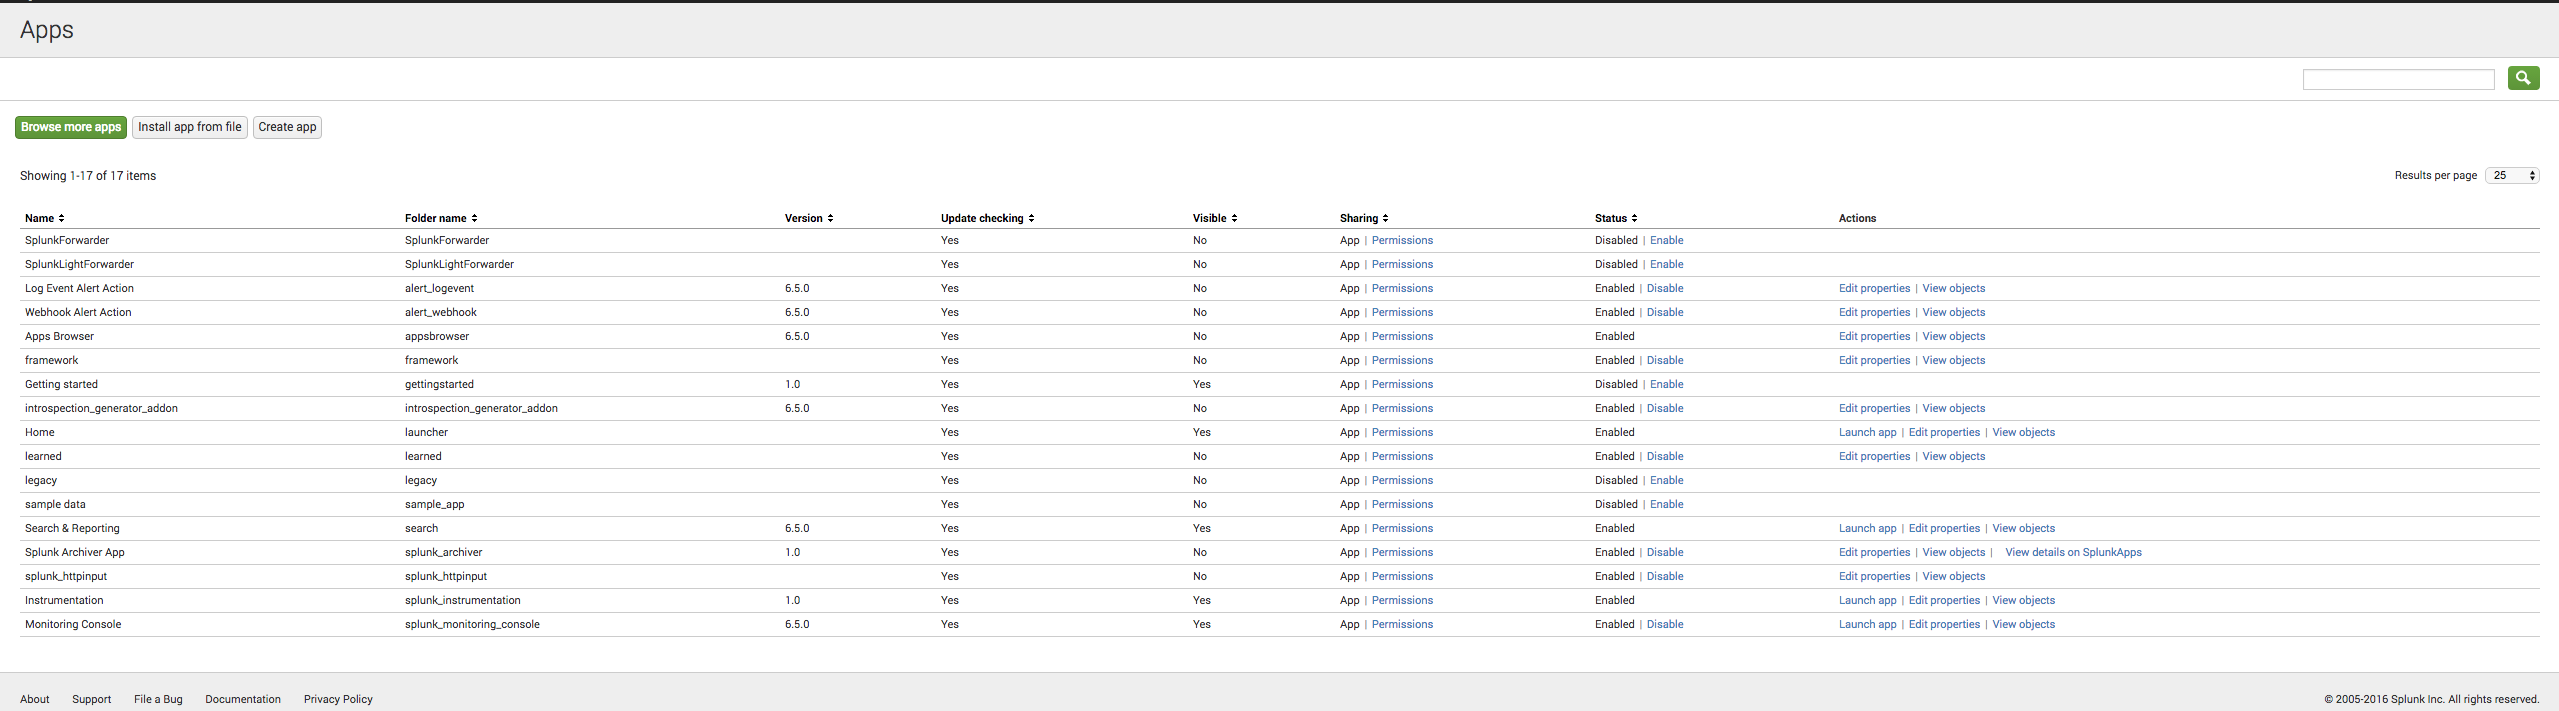The width and height of the screenshot is (2559, 711).
Task: Open the Documentation footer link
Action: coord(243,699)
